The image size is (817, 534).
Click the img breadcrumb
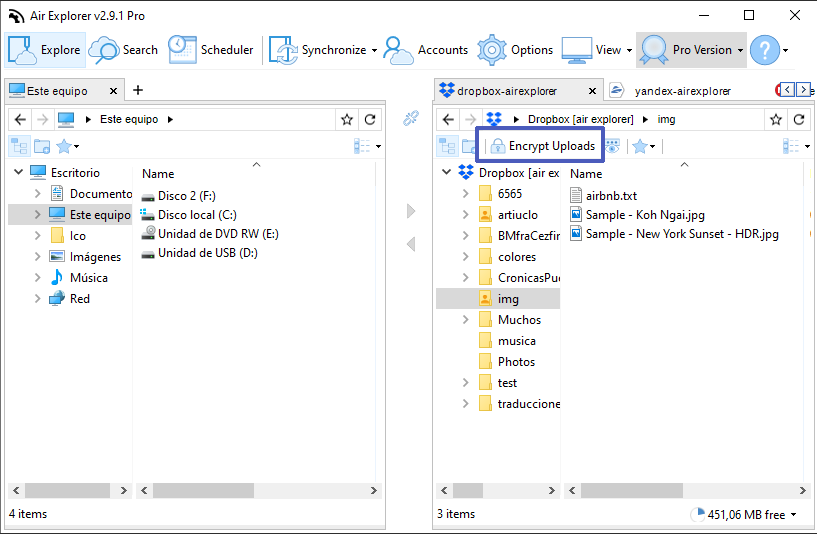point(666,119)
